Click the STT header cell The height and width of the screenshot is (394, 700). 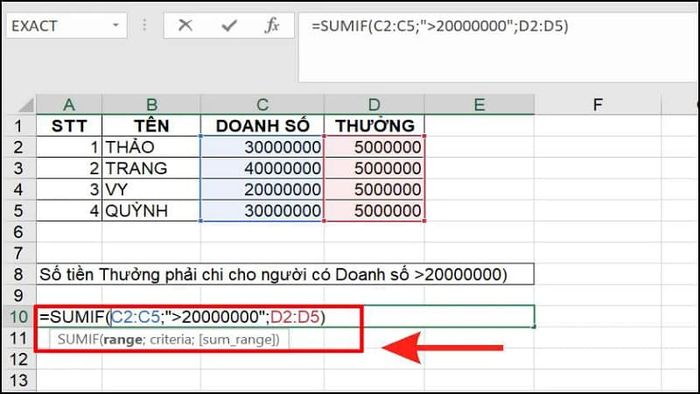coord(69,126)
